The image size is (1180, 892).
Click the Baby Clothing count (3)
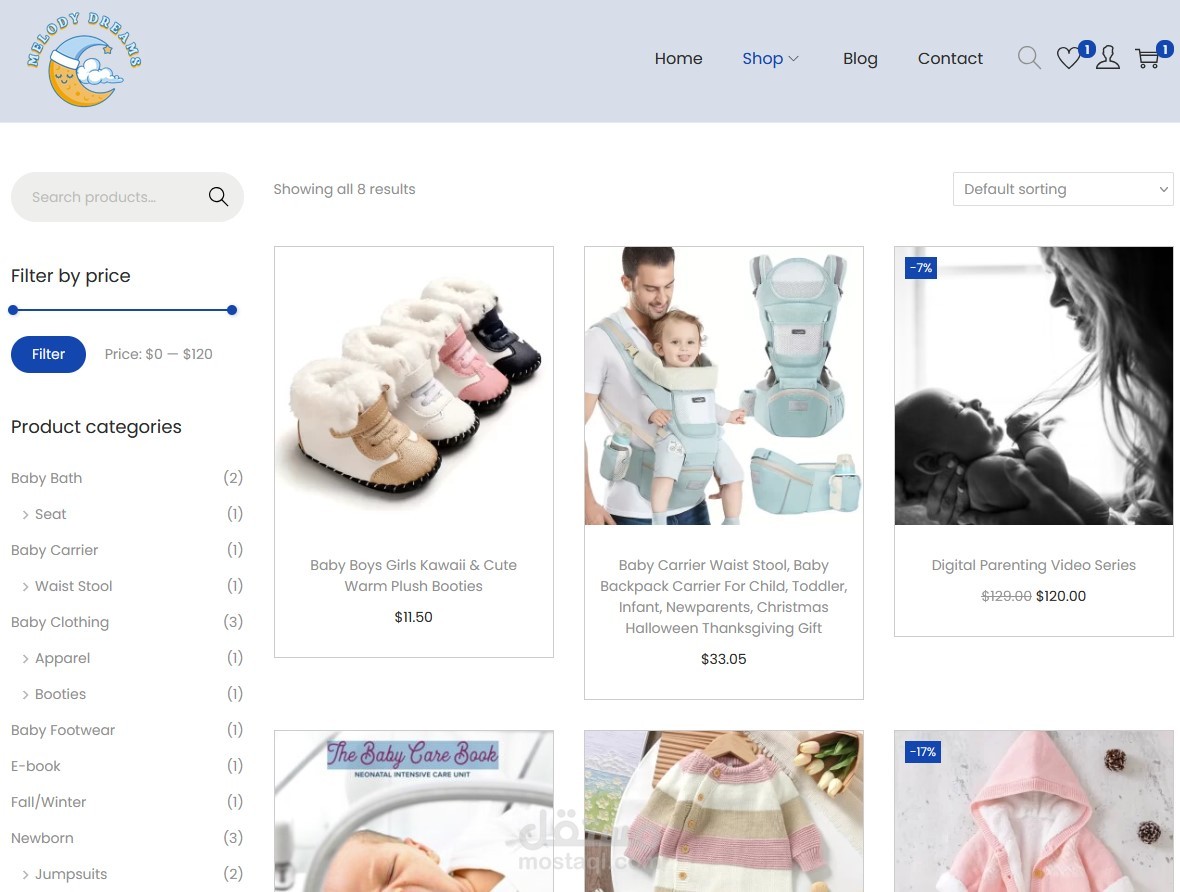click(x=233, y=622)
